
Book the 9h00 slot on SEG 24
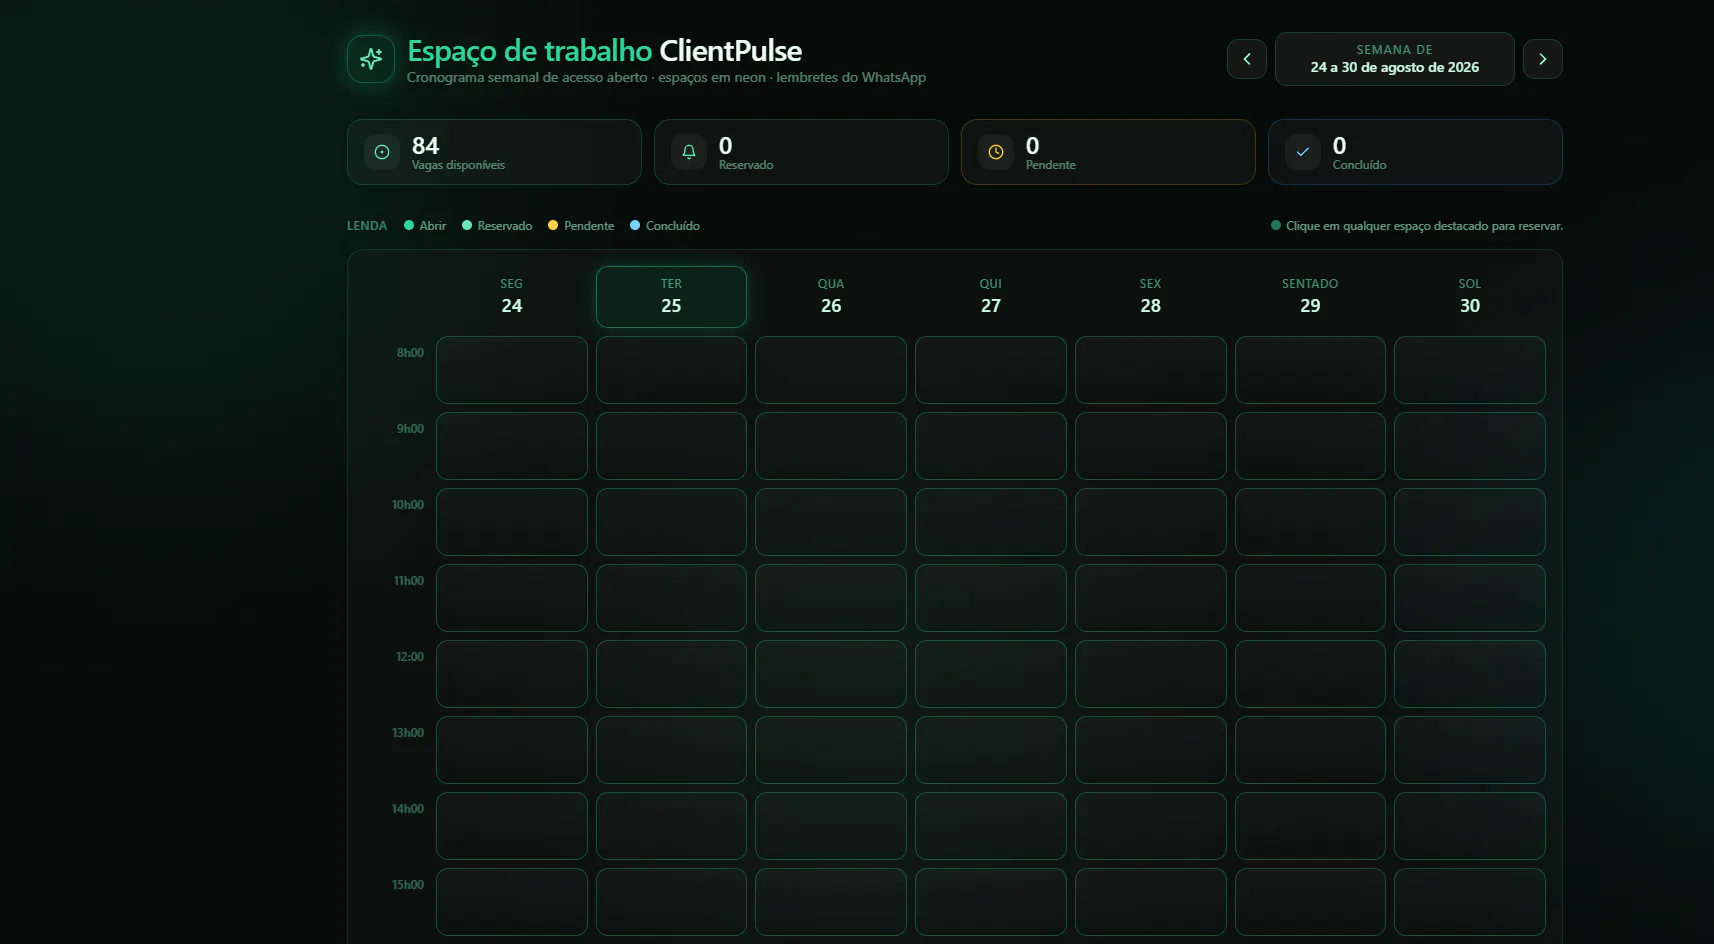pyautogui.click(x=512, y=446)
